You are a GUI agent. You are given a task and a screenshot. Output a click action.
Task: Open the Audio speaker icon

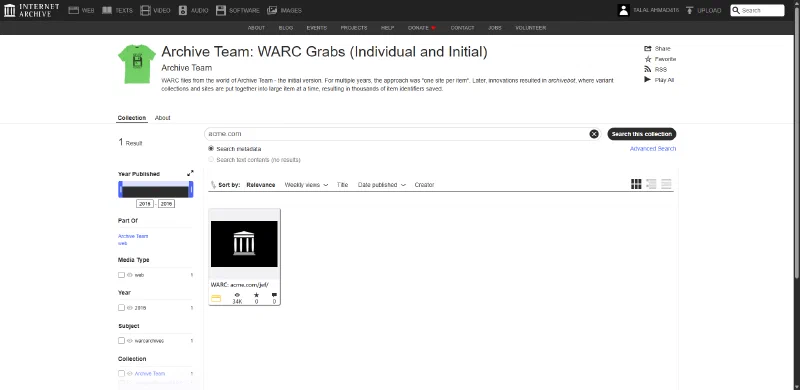coord(183,10)
